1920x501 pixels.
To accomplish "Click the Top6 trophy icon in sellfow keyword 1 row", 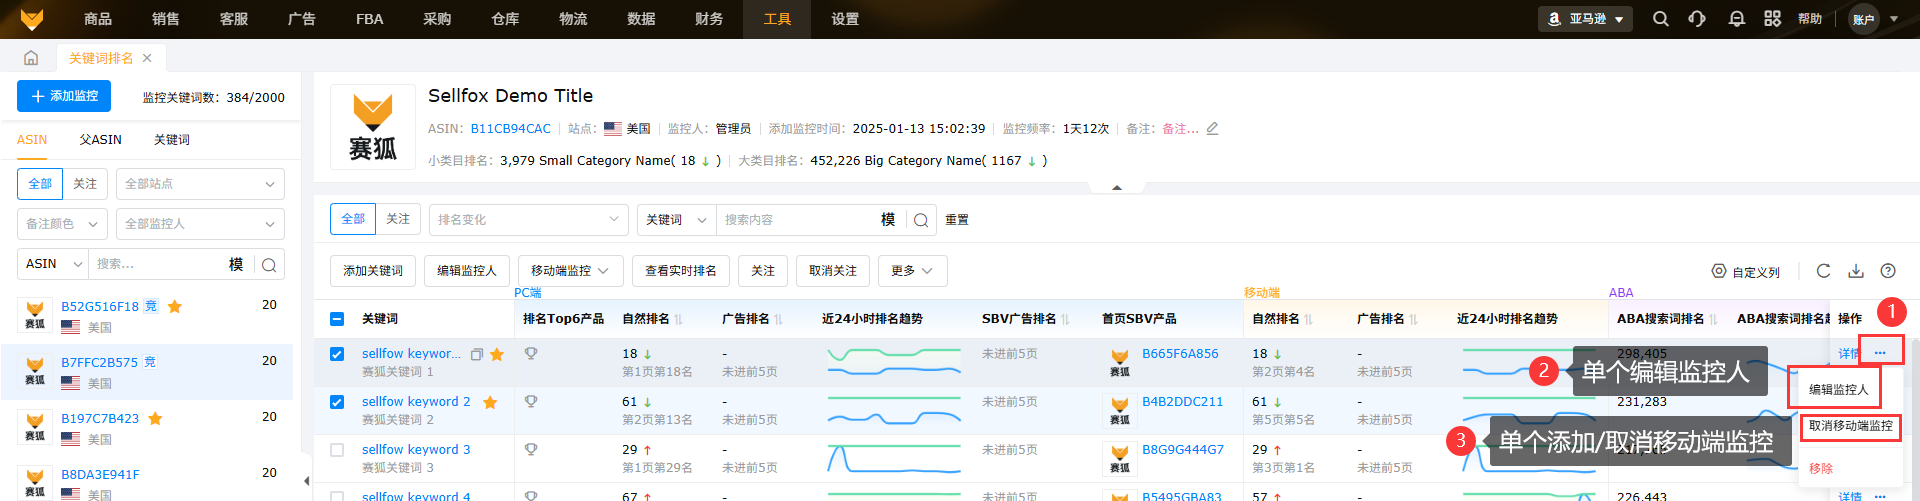I will [531, 353].
